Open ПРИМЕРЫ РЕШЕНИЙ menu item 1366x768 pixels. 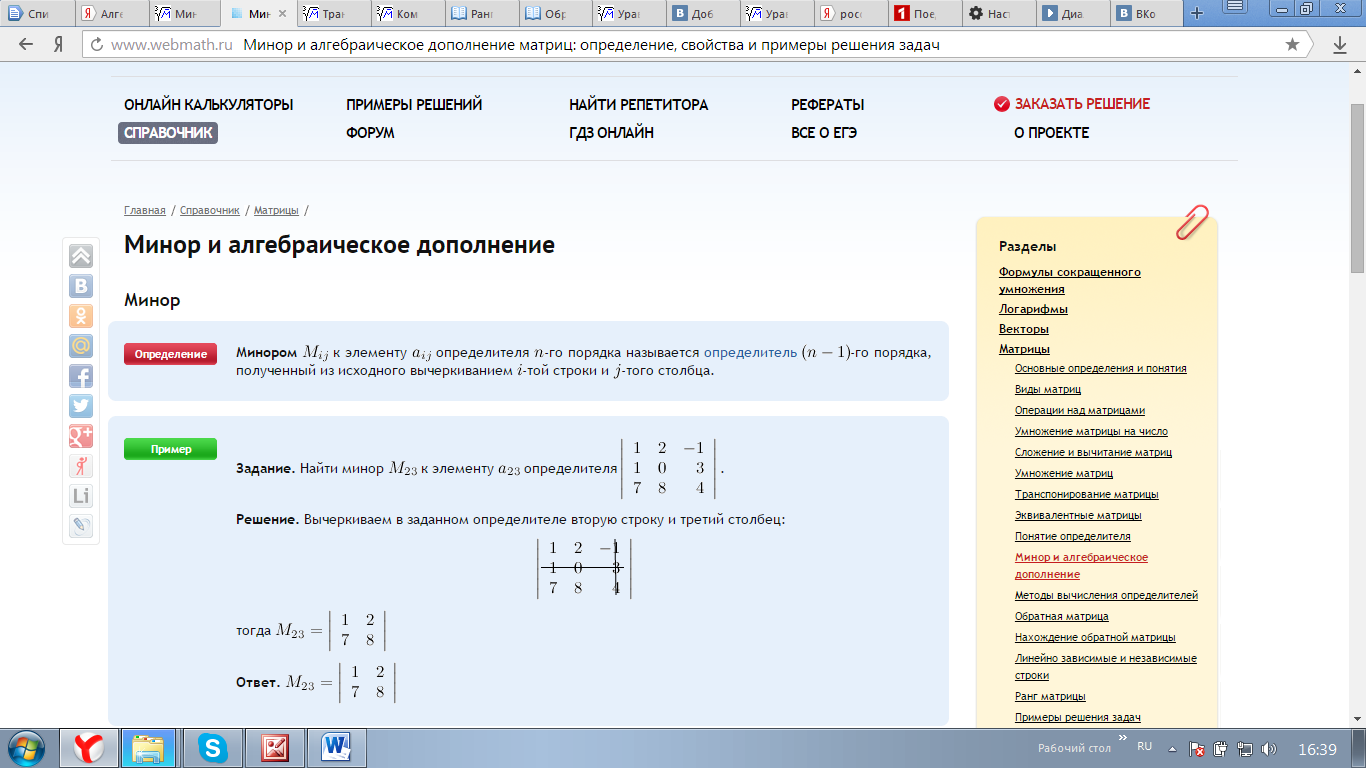[414, 104]
